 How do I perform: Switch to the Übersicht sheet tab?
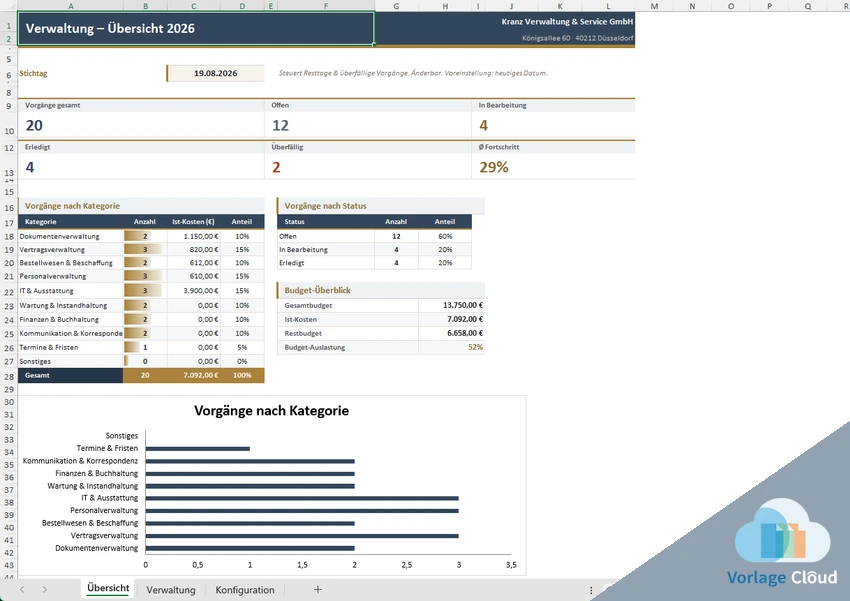point(108,588)
